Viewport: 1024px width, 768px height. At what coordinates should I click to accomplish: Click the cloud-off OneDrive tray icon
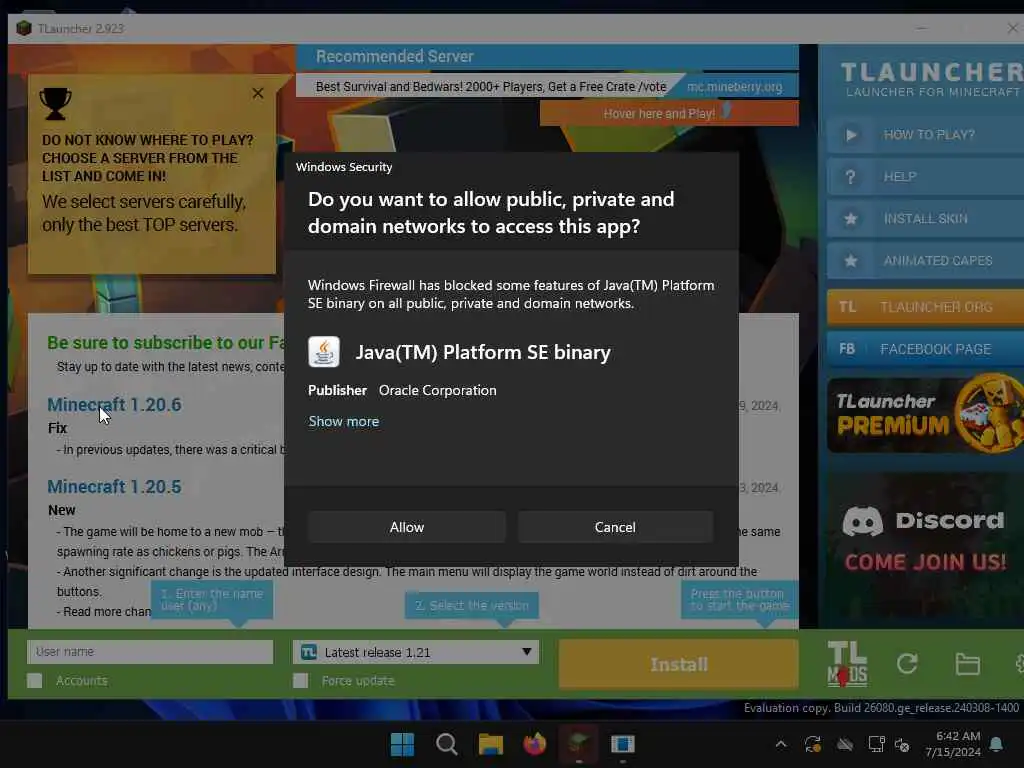tap(845, 744)
